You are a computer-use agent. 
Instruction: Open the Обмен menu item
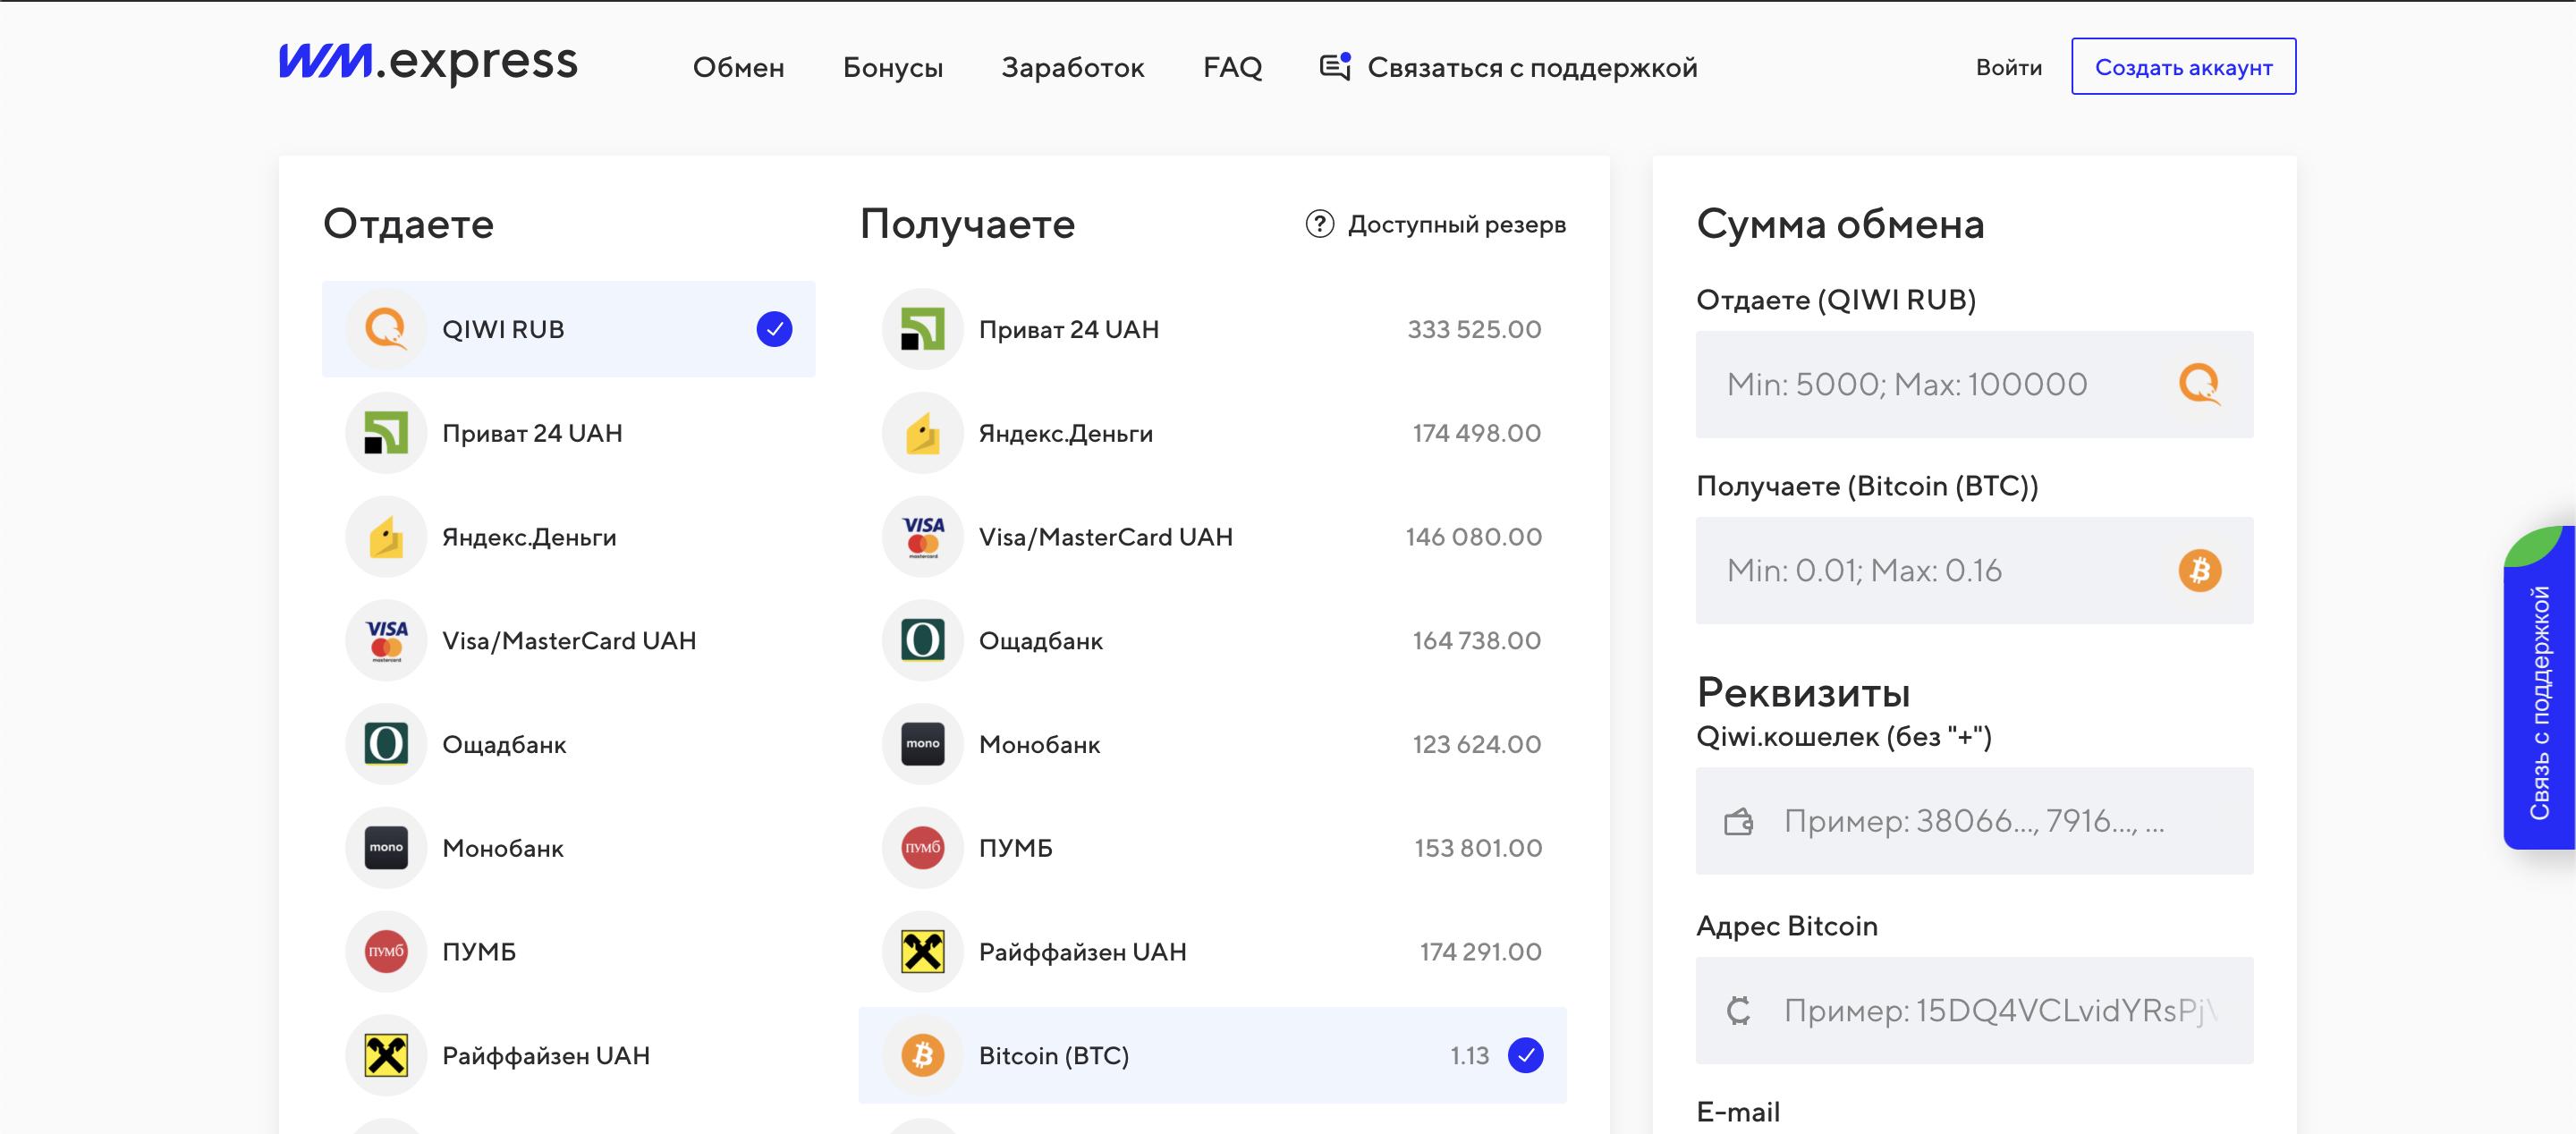pos(738,67)
